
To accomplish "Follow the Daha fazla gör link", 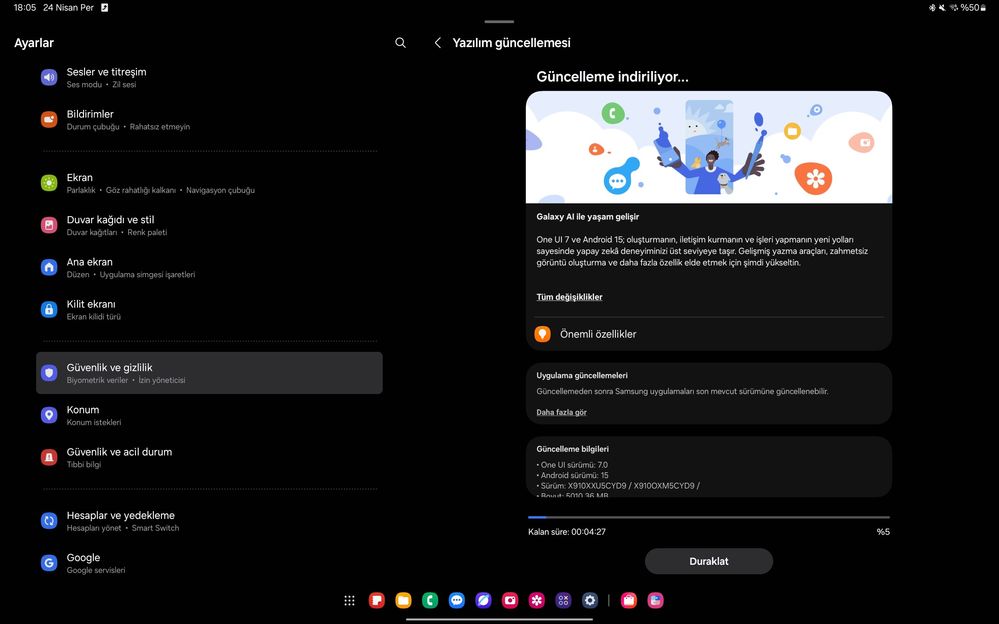I will pos(561,412).
